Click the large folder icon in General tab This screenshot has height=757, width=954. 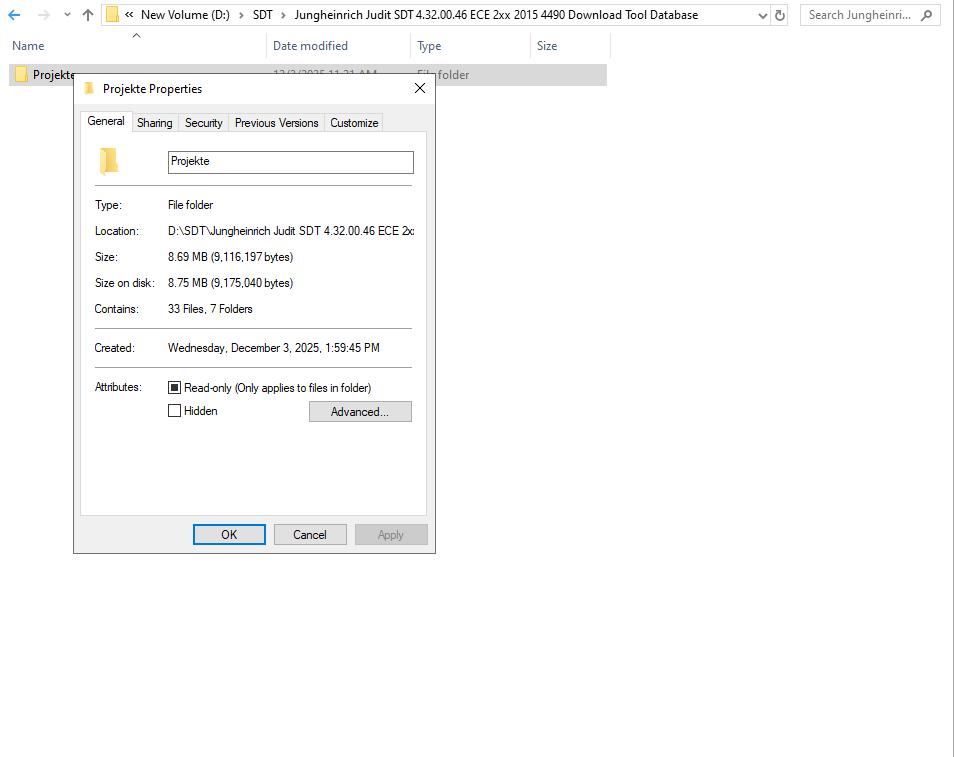coord(109,161)
